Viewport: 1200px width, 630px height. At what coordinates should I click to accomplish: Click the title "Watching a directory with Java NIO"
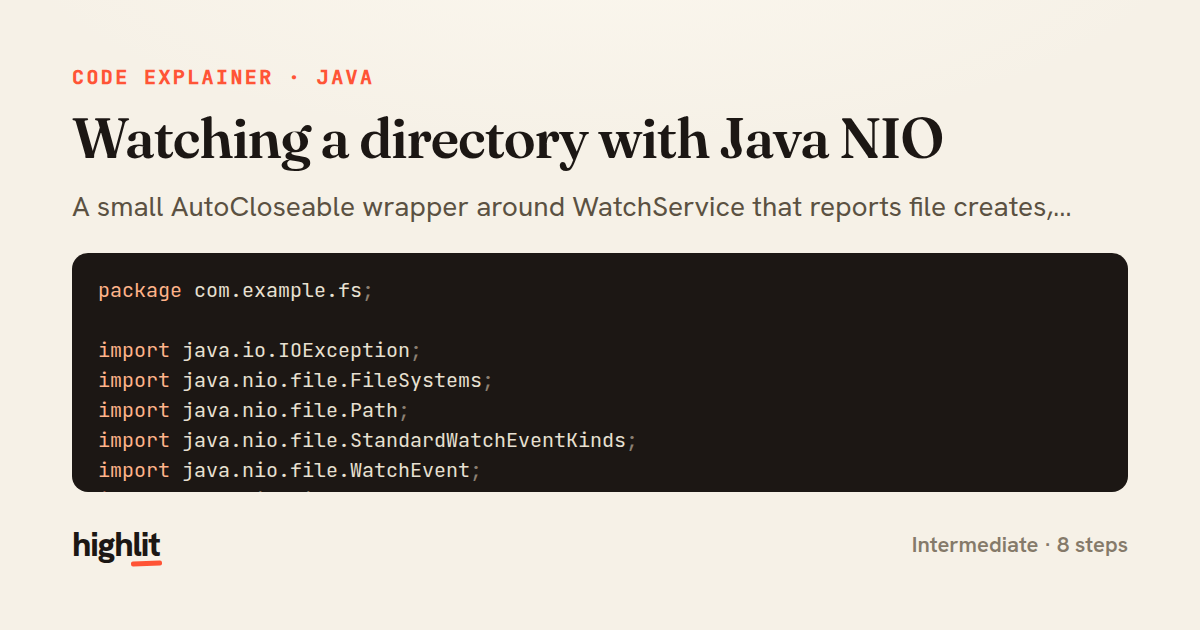508,139
